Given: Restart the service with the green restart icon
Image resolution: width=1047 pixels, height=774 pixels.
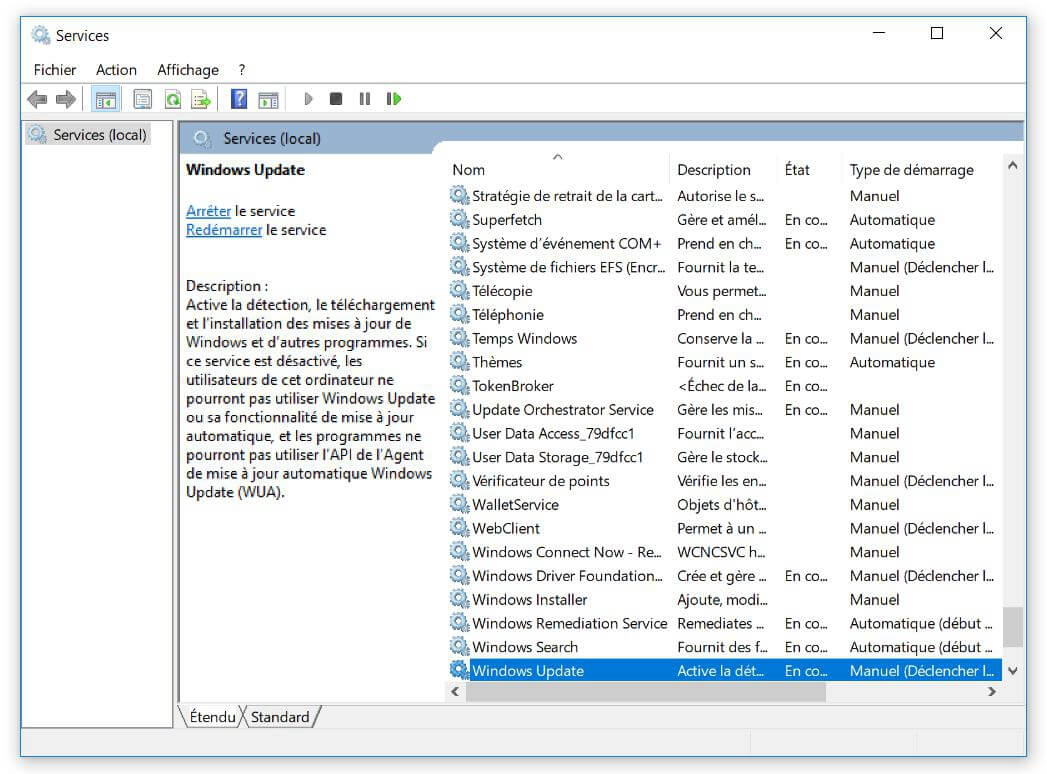Looking at the screenshot, I should point(394,99).
